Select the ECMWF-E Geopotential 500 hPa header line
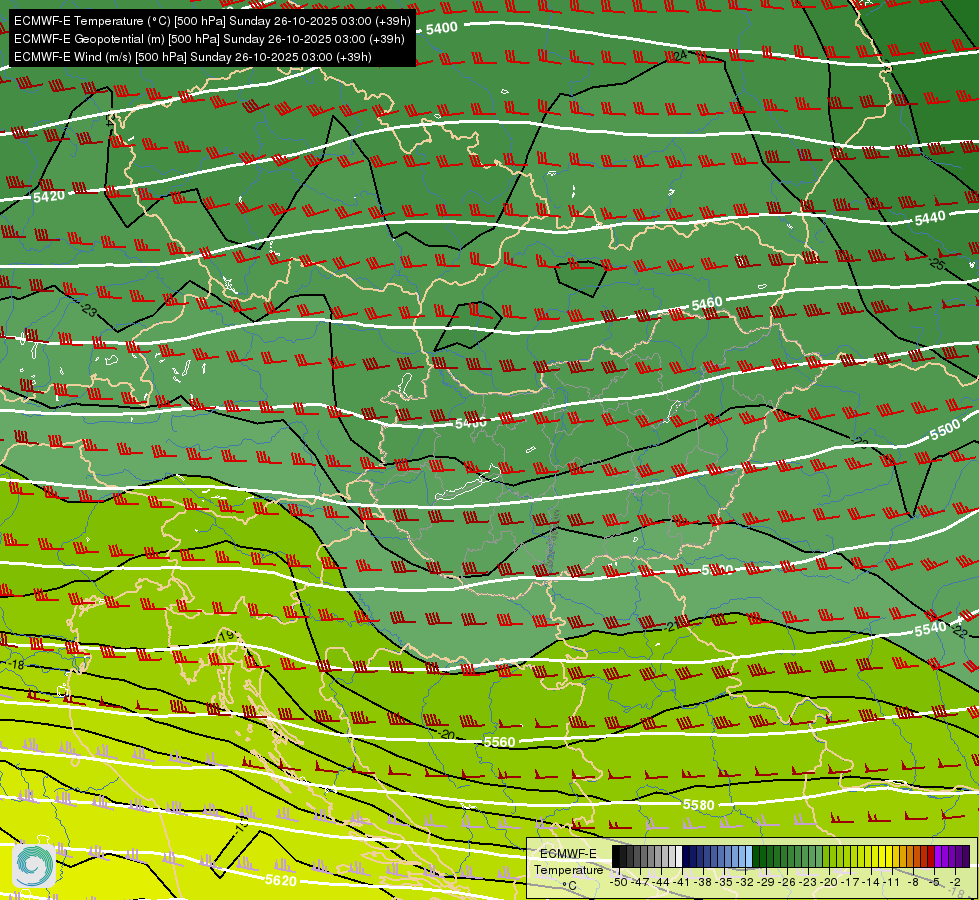Screen dimensions: 979x900 209,39
